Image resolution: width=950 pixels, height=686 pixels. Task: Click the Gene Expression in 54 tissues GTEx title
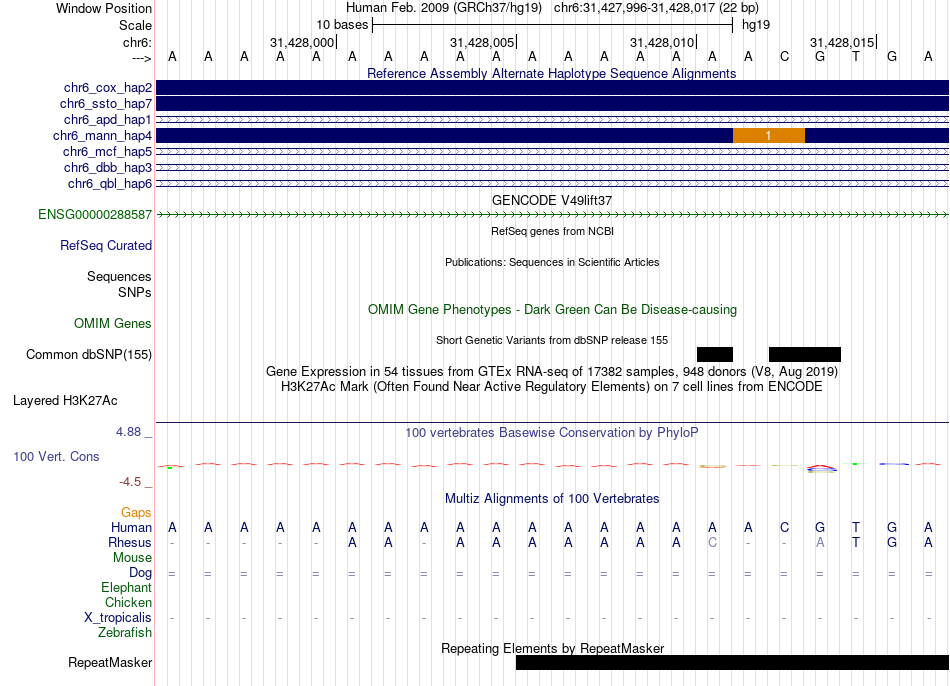tap(552, 371)
